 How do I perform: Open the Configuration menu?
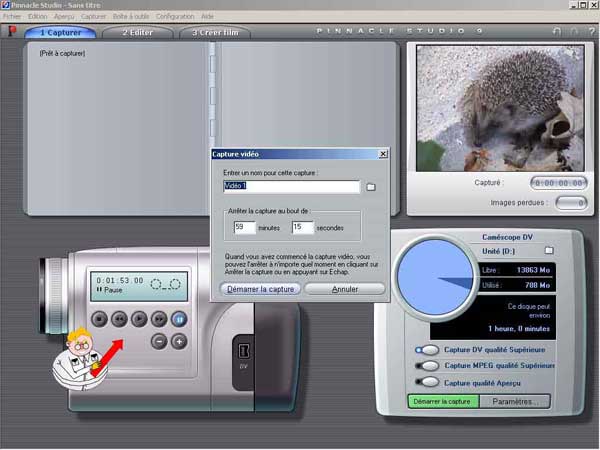pyautogui.click(x=175, y=16)
